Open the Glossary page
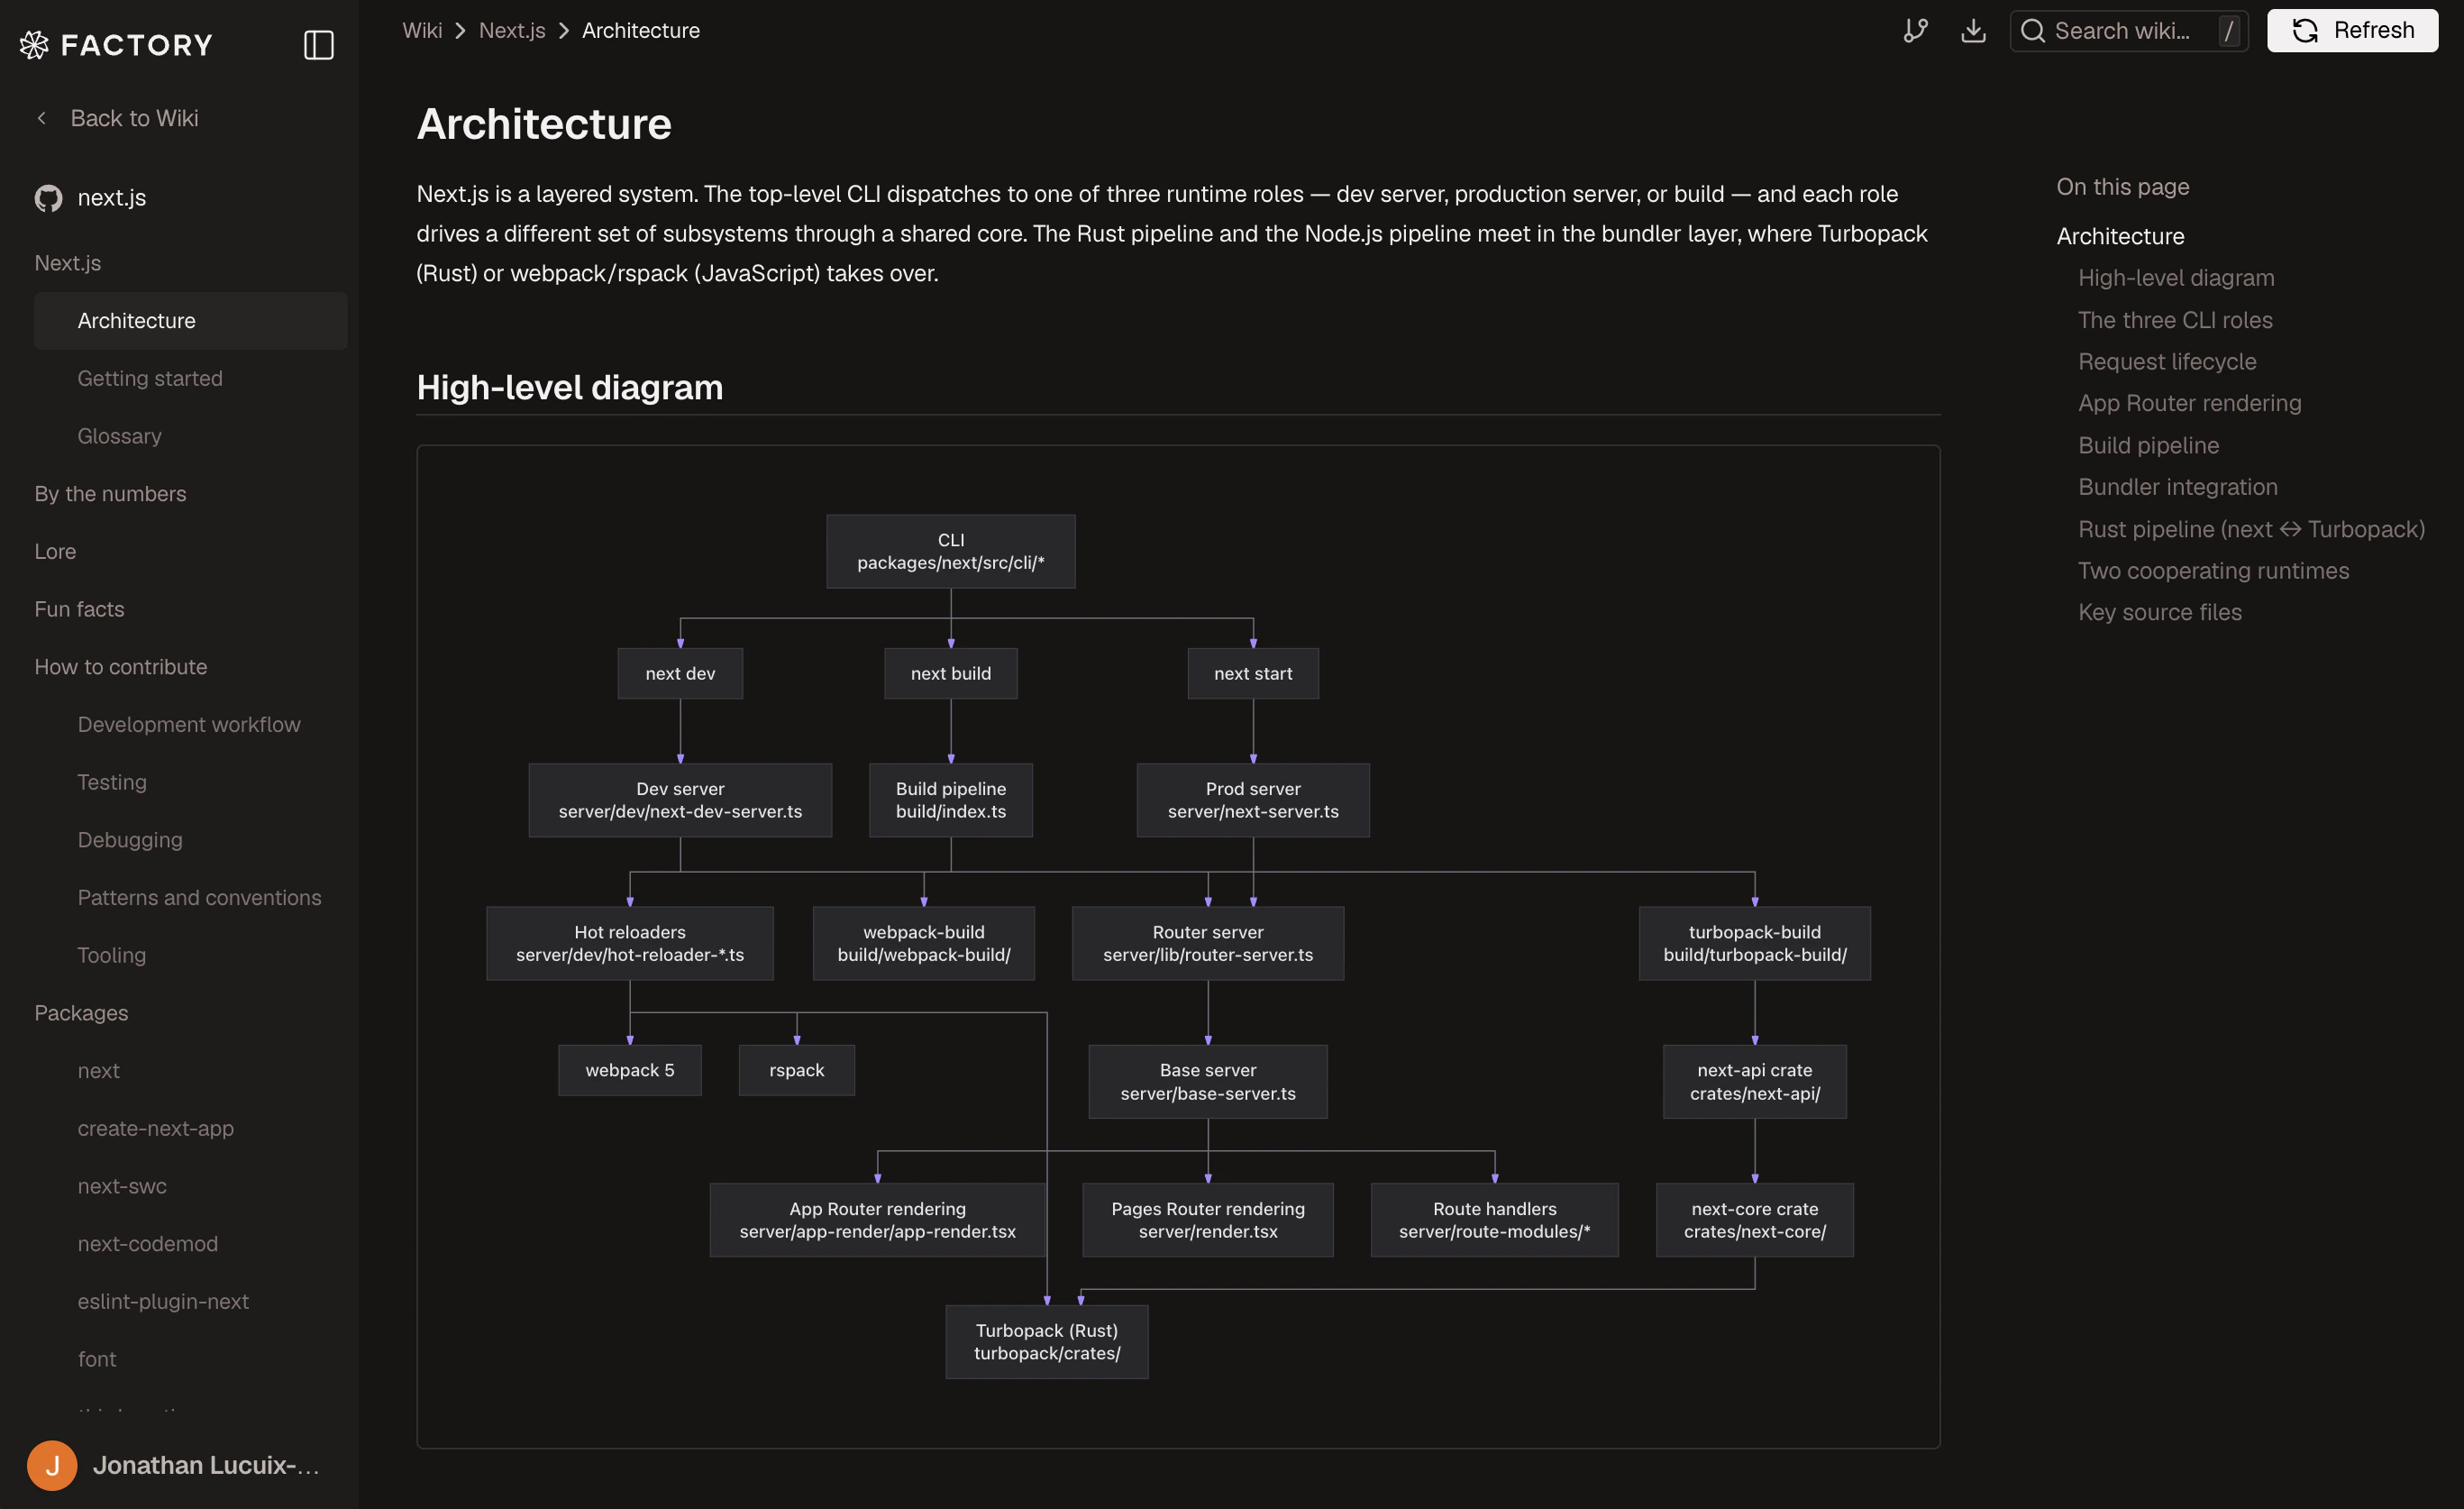2464x1509 pixels. pos(119,436)
